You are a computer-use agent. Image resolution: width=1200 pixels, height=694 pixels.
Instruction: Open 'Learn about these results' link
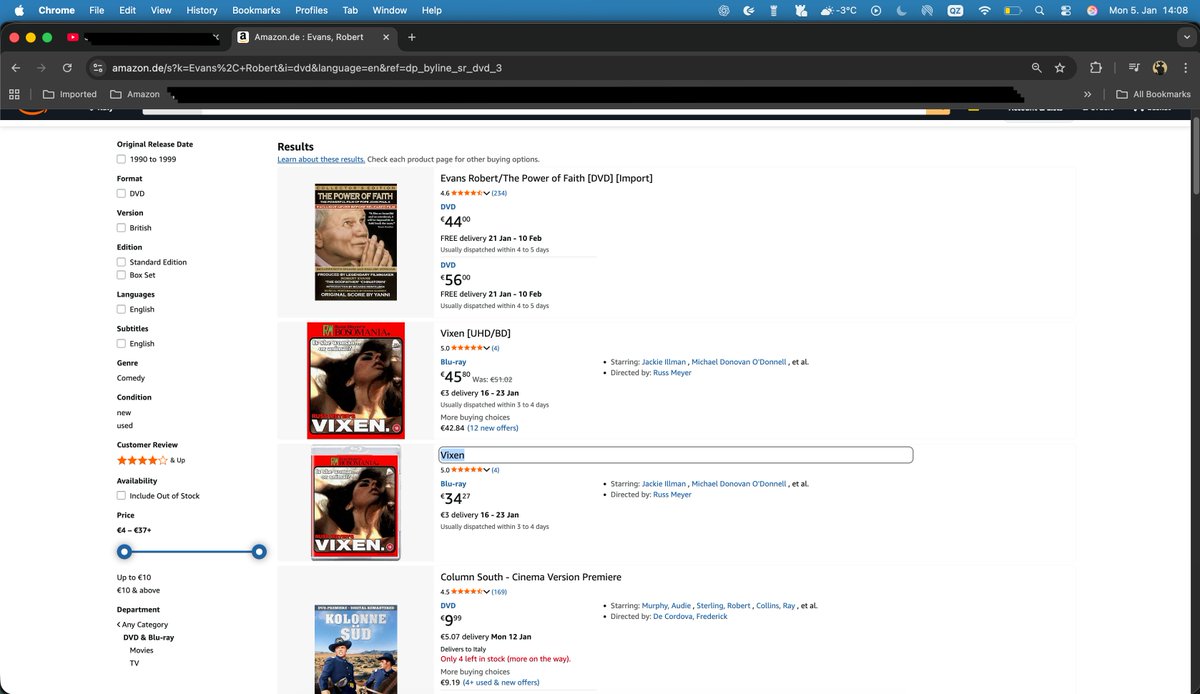tap(321, 160)
